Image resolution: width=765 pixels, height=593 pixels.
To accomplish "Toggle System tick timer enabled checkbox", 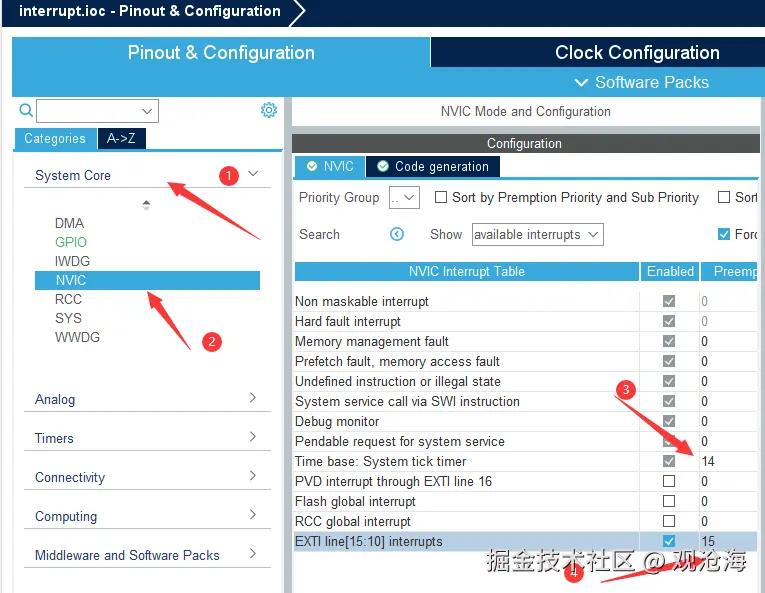I will coord(669,461).
